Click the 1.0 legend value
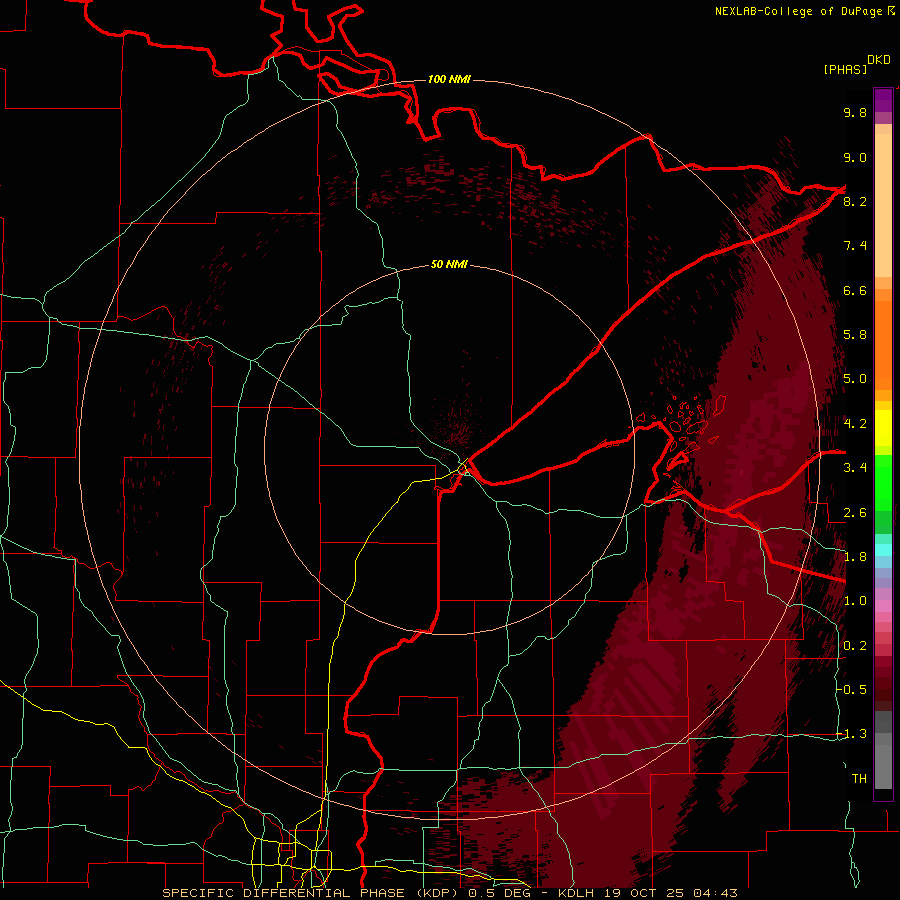900x900 pixels. [x=855, y=601]
